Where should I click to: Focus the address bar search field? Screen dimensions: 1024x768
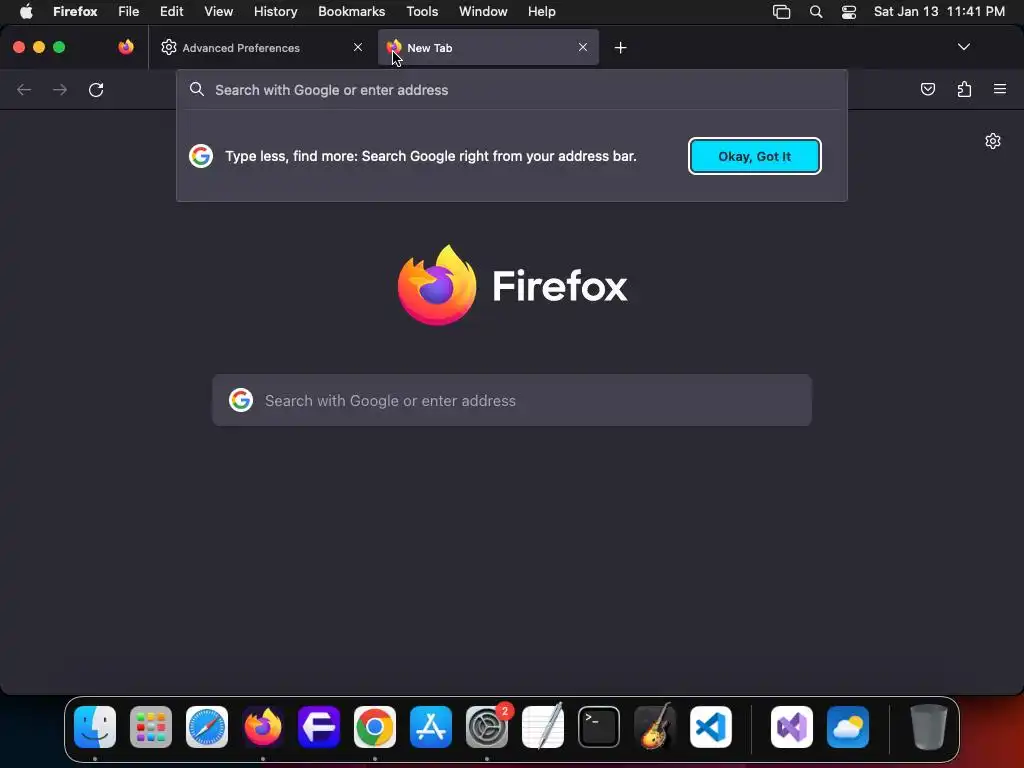point(511,90)
